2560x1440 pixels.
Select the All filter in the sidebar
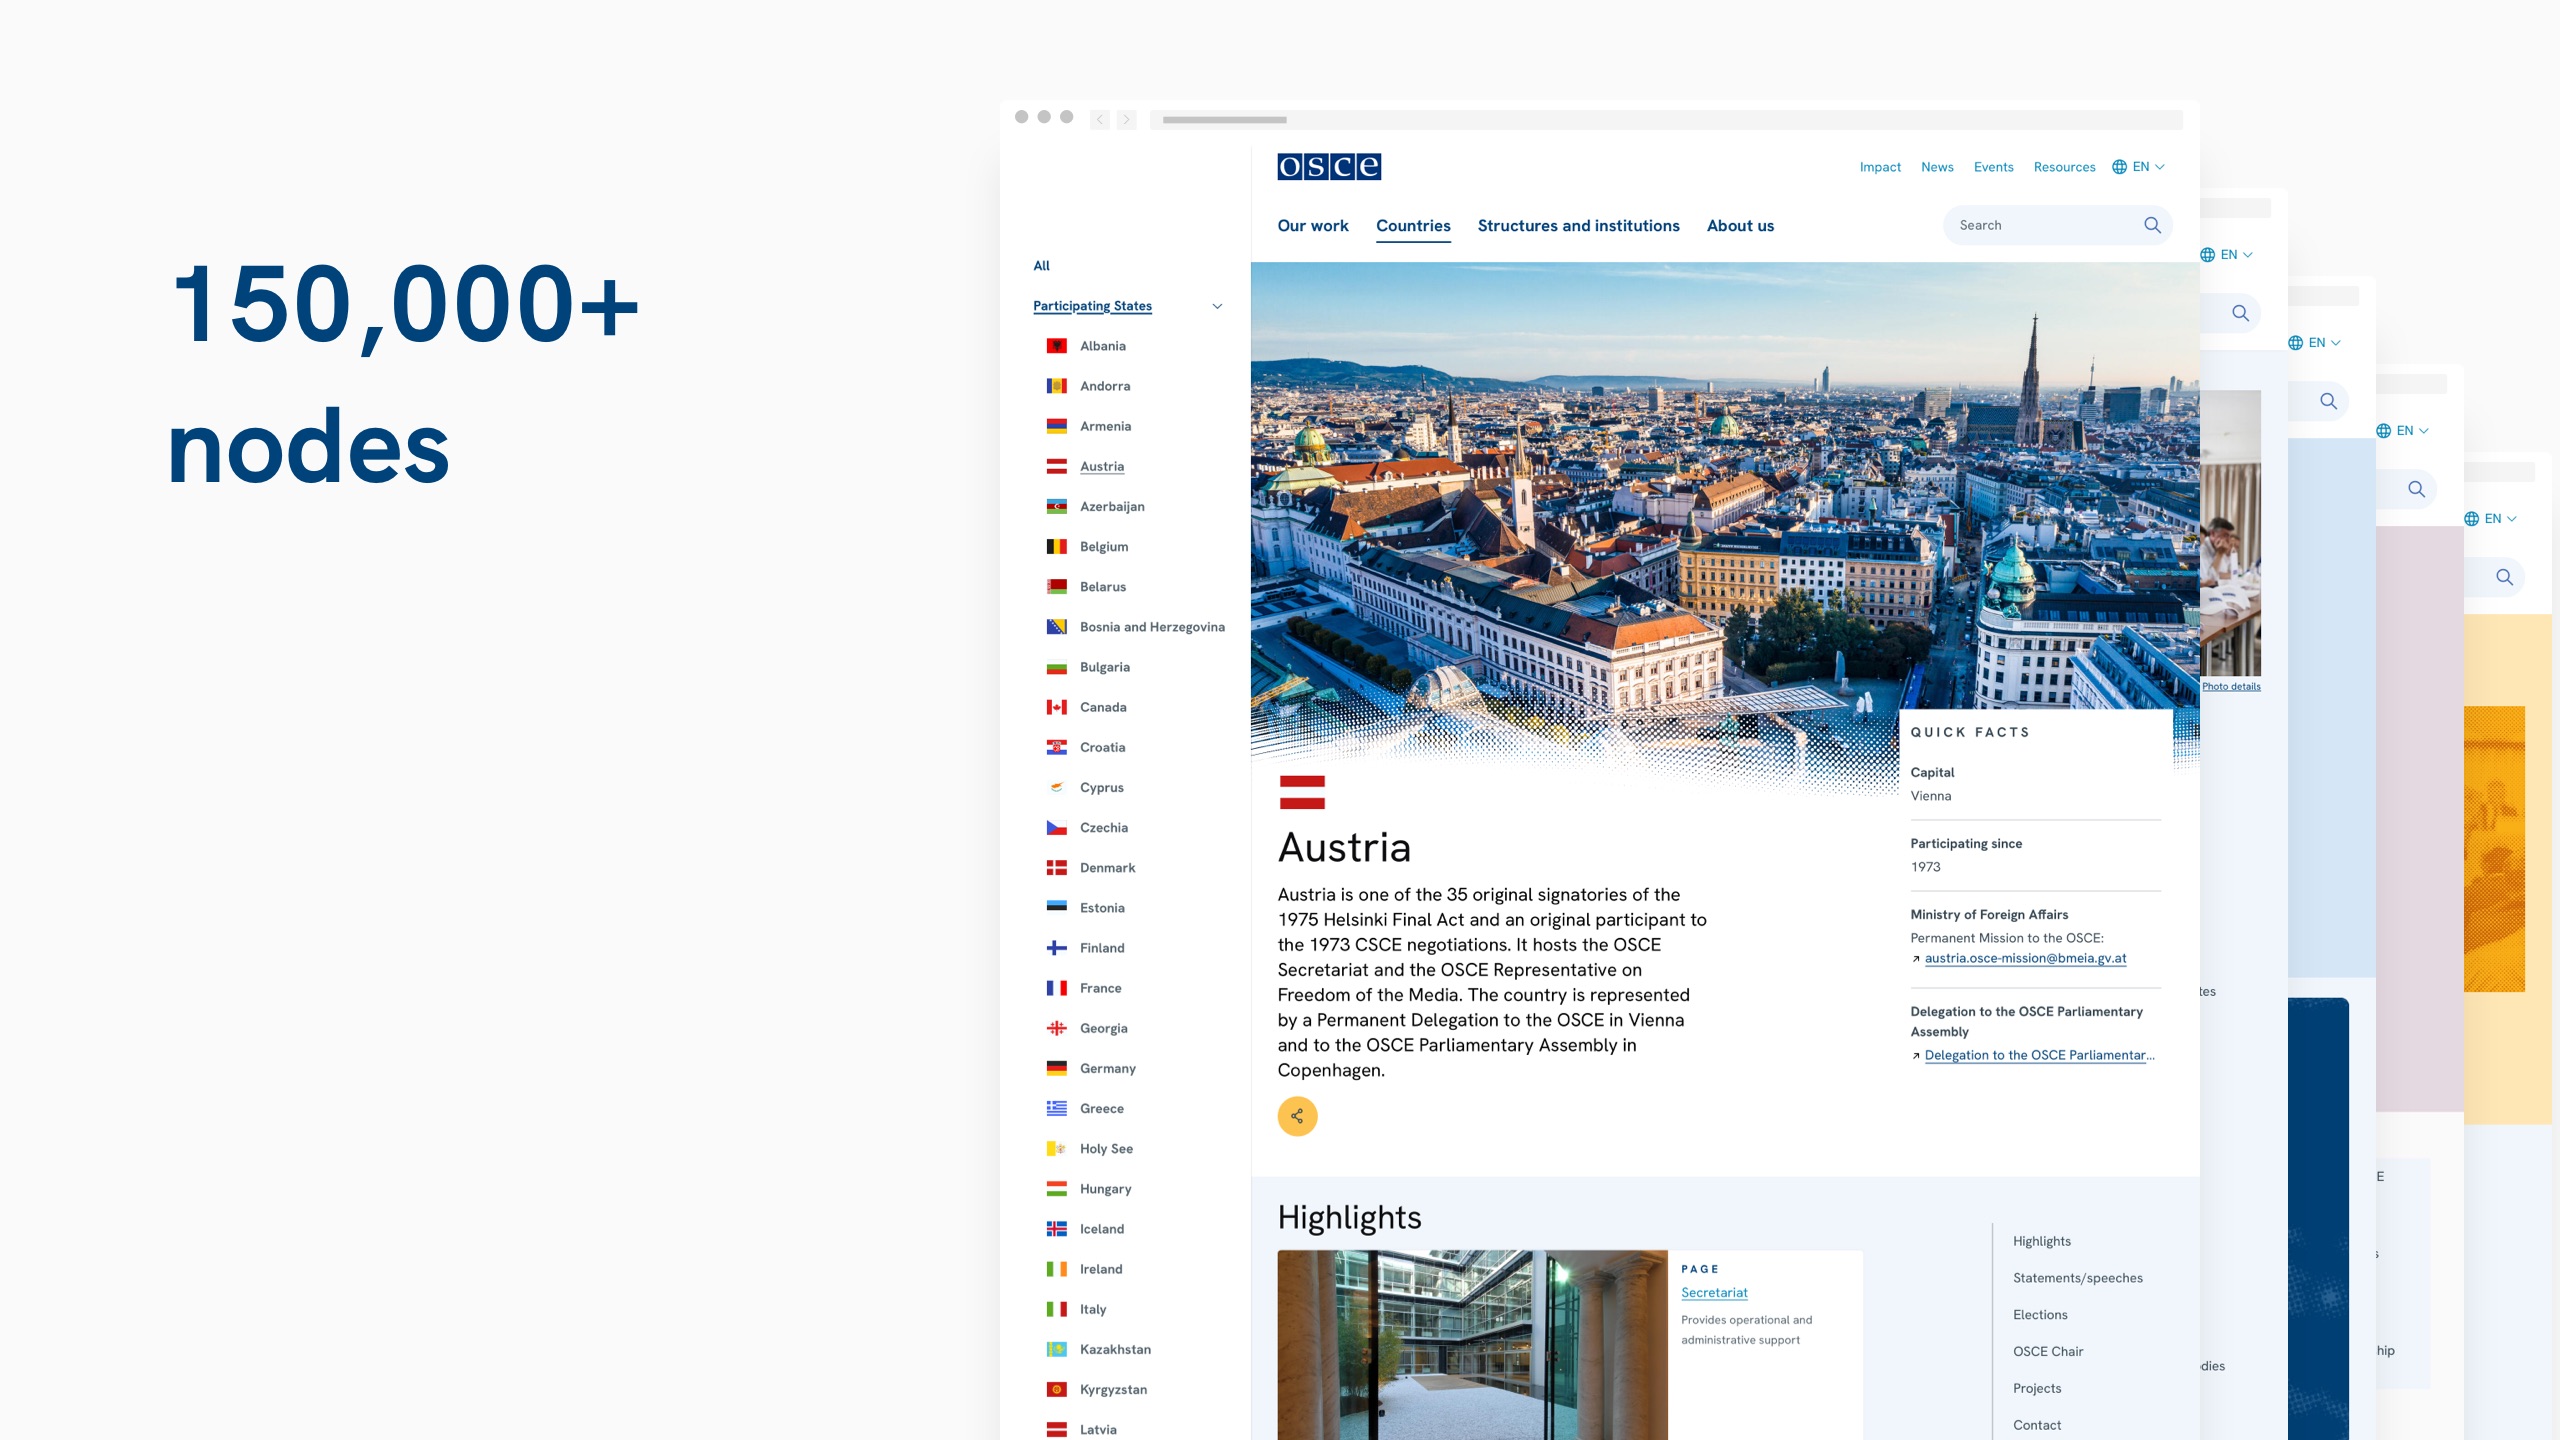pos(1041,265)
